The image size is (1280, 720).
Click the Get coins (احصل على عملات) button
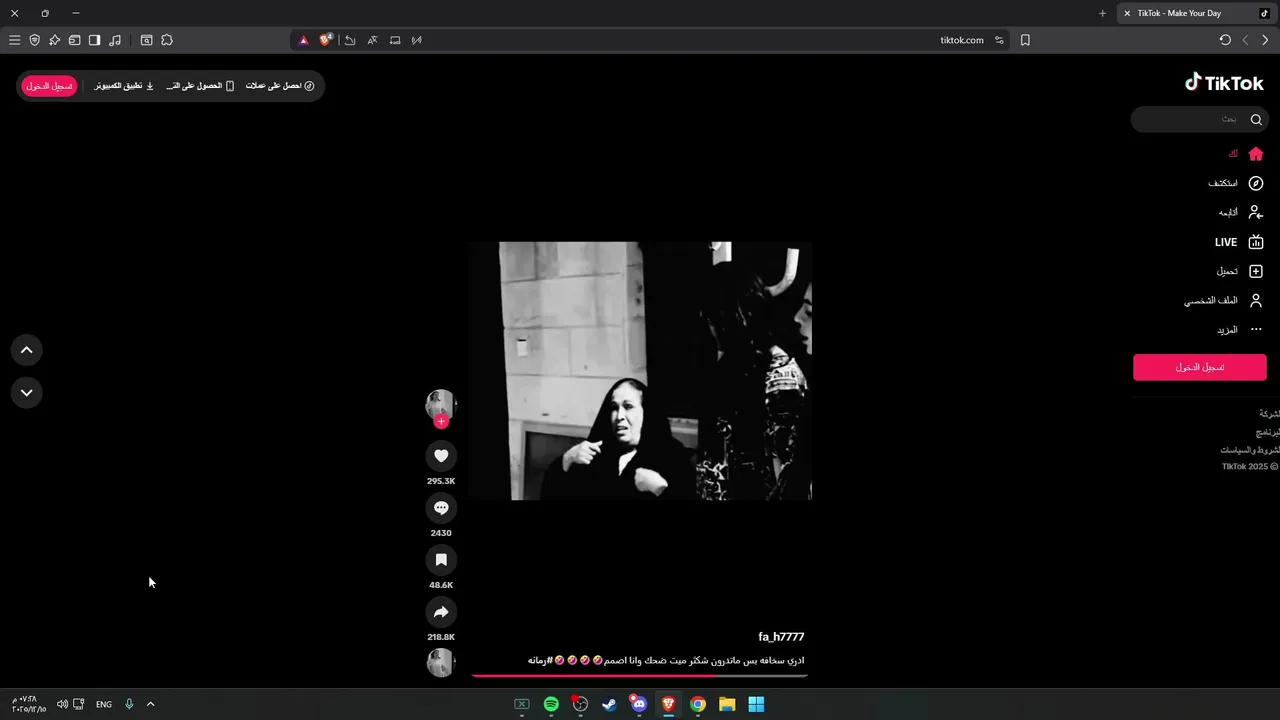281,86
